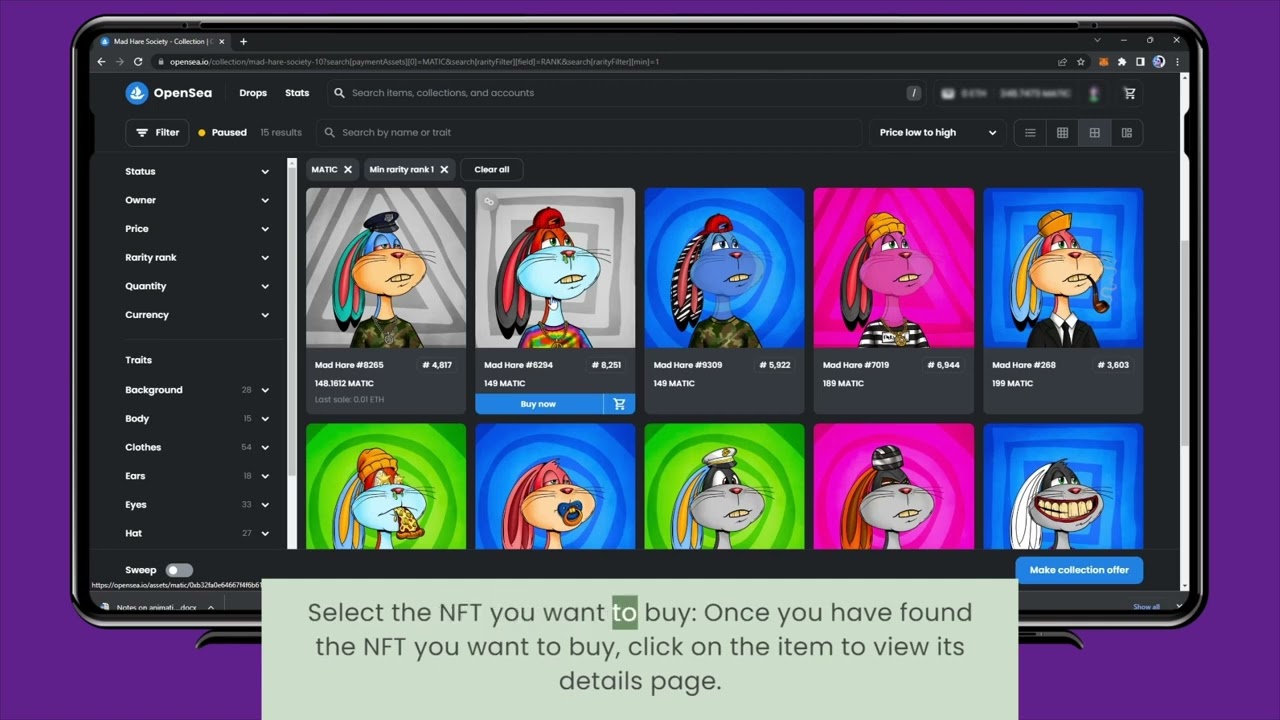This screenshot has height=720, width=1280.
Task: Click the search items, collections, accounts field
Action: pos(626,93)
